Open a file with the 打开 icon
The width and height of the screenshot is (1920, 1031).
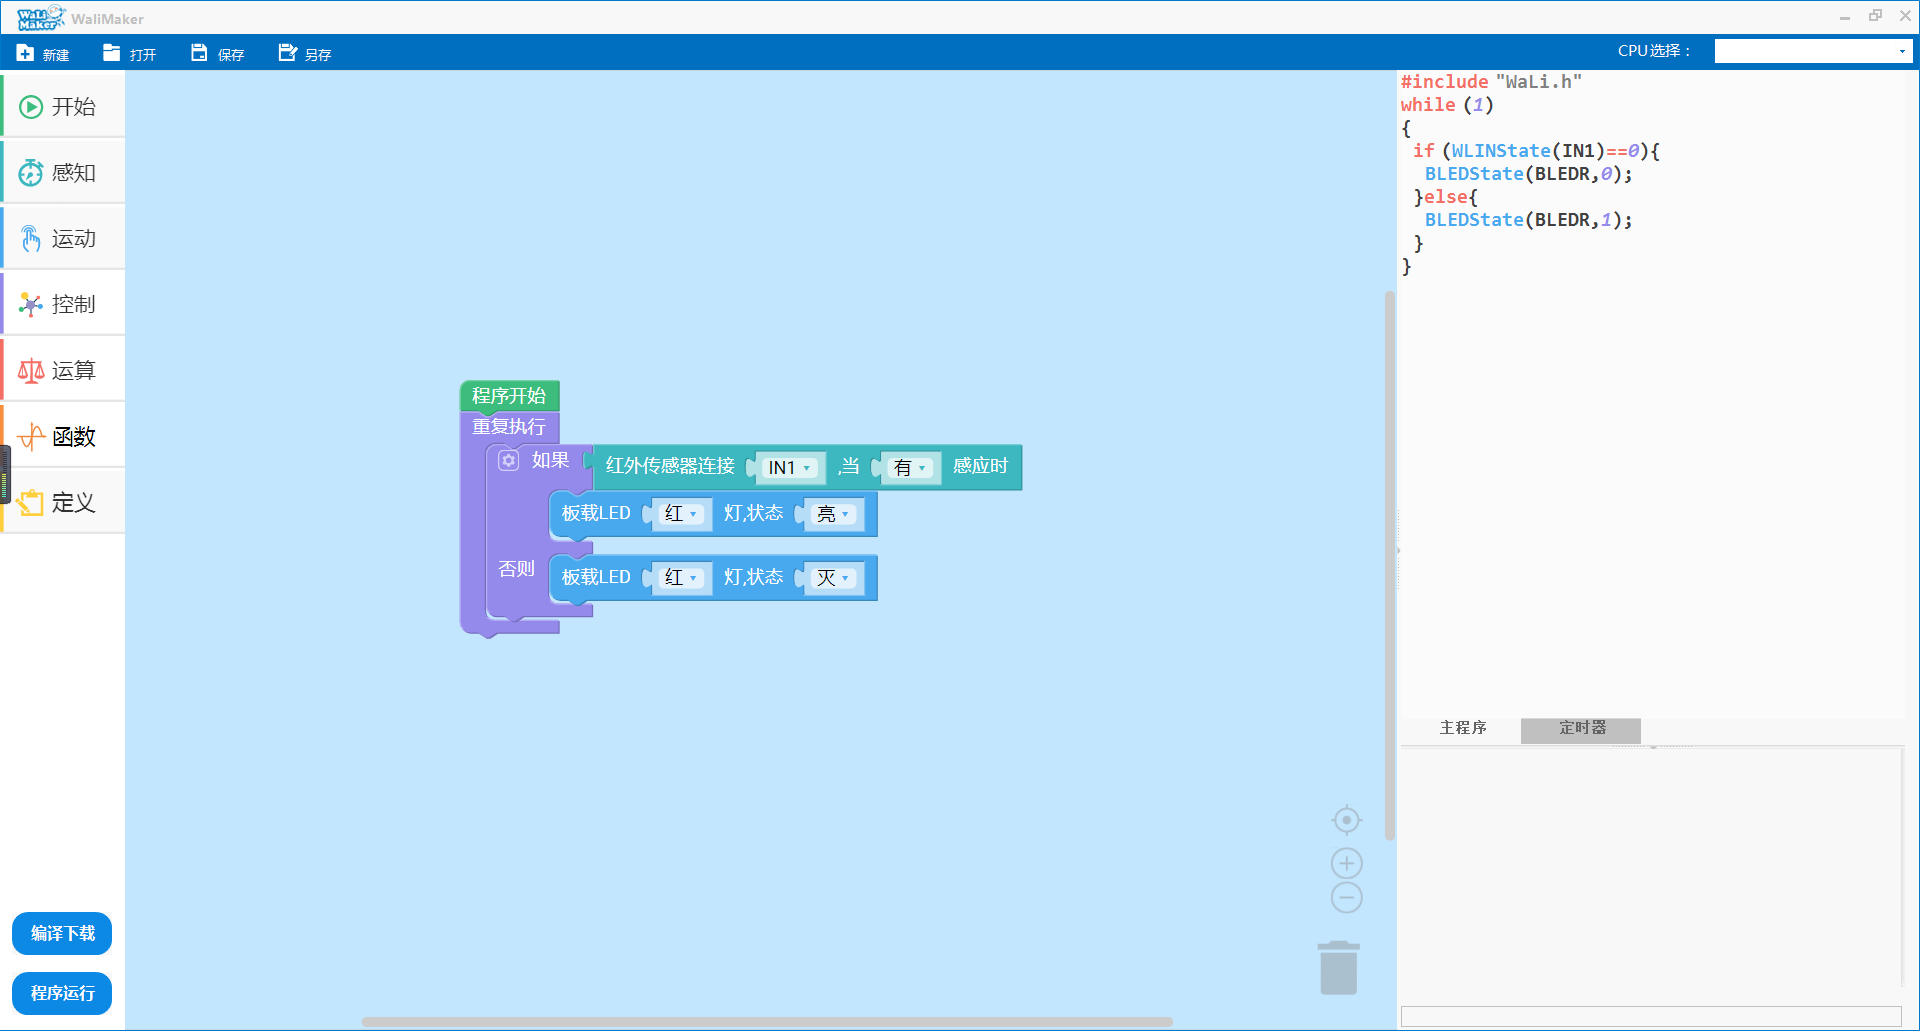112,53
